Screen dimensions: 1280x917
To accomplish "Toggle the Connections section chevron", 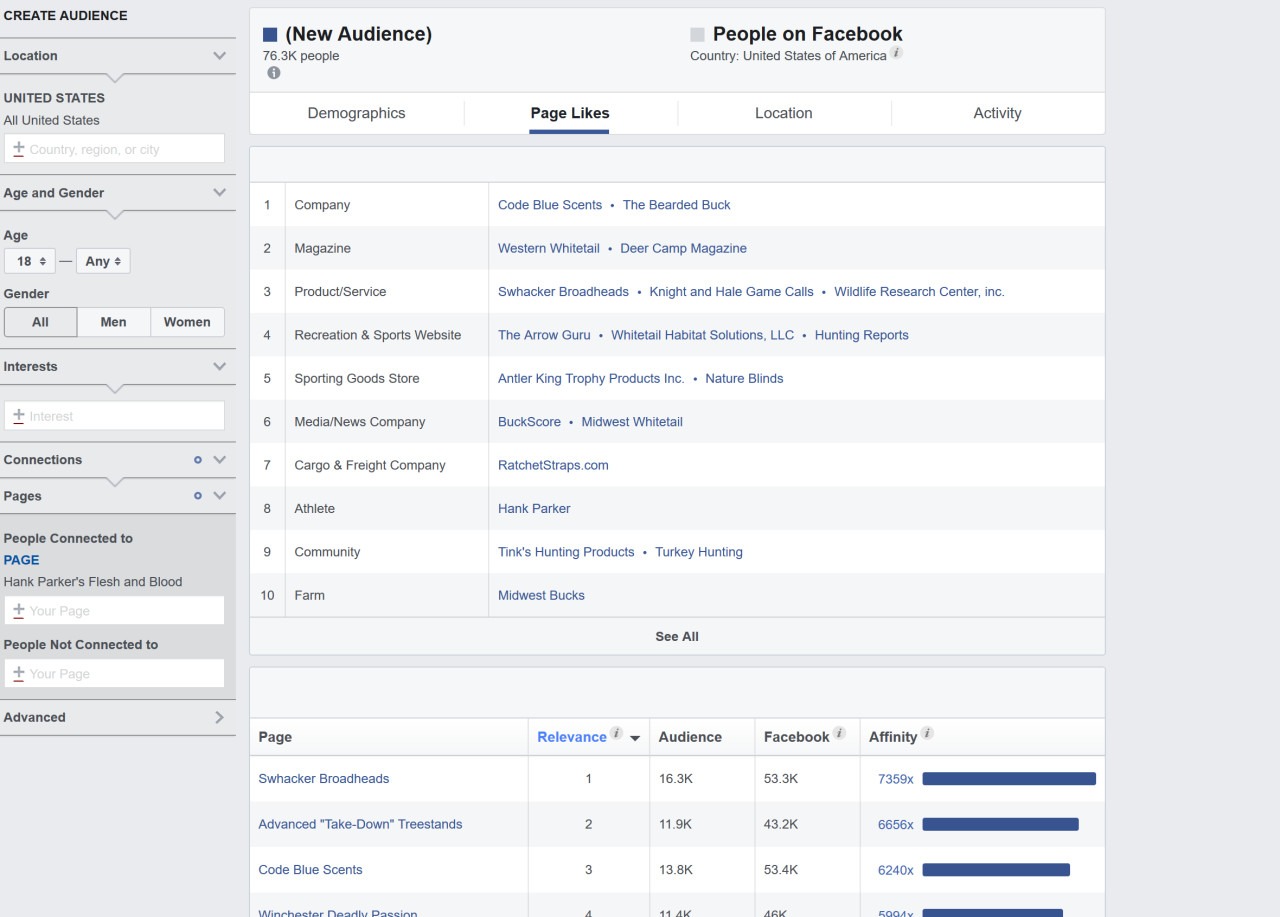I will tap(220, 460).
